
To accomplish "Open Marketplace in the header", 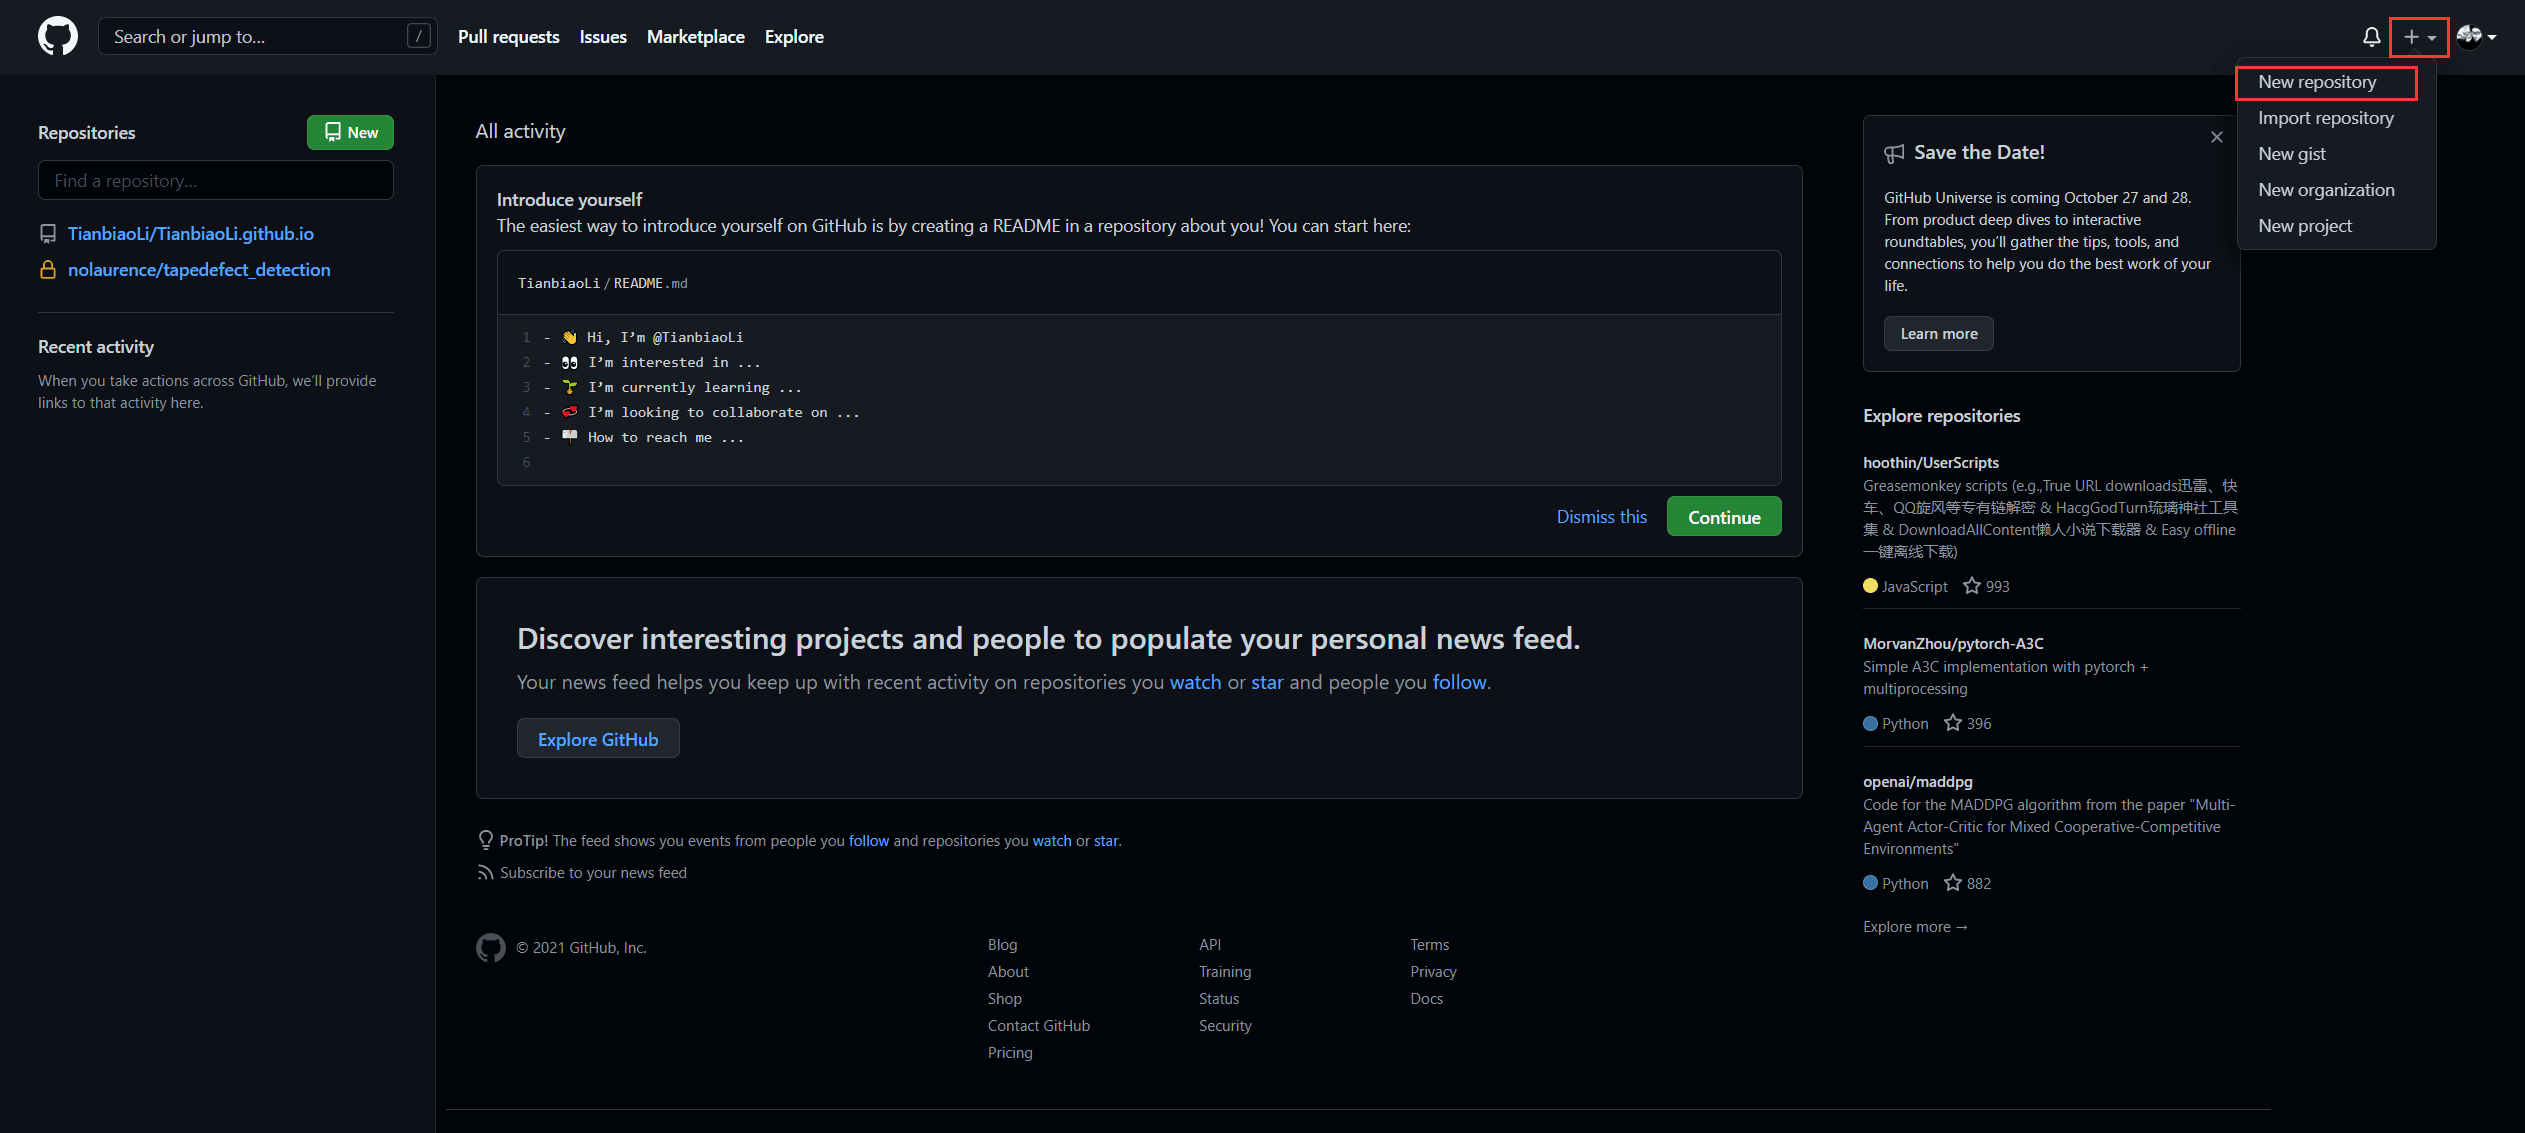I will click(695, 37).
